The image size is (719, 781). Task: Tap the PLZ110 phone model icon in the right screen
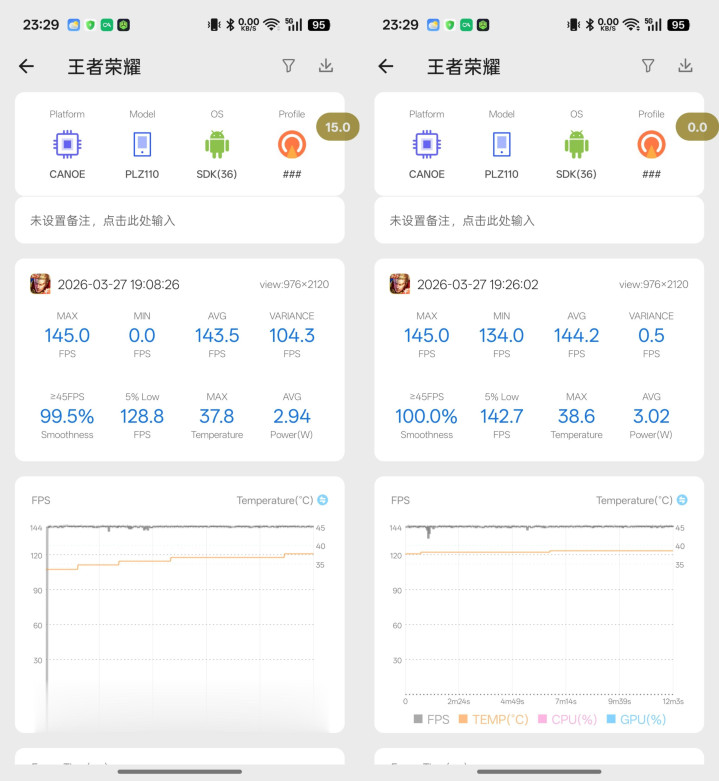(x=501, y=144)
